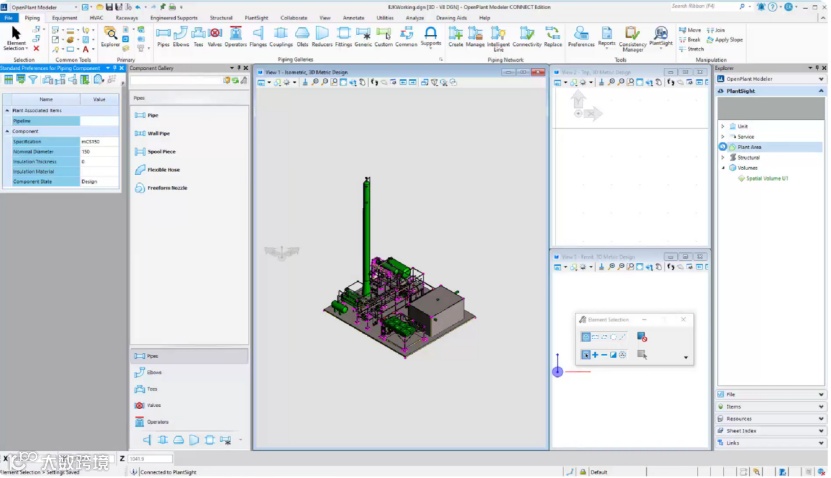Open the Pipes gallery in ribbon
The height and width of the screenshot is (478, 831).
pyautogui.click(x=163, y=37)
